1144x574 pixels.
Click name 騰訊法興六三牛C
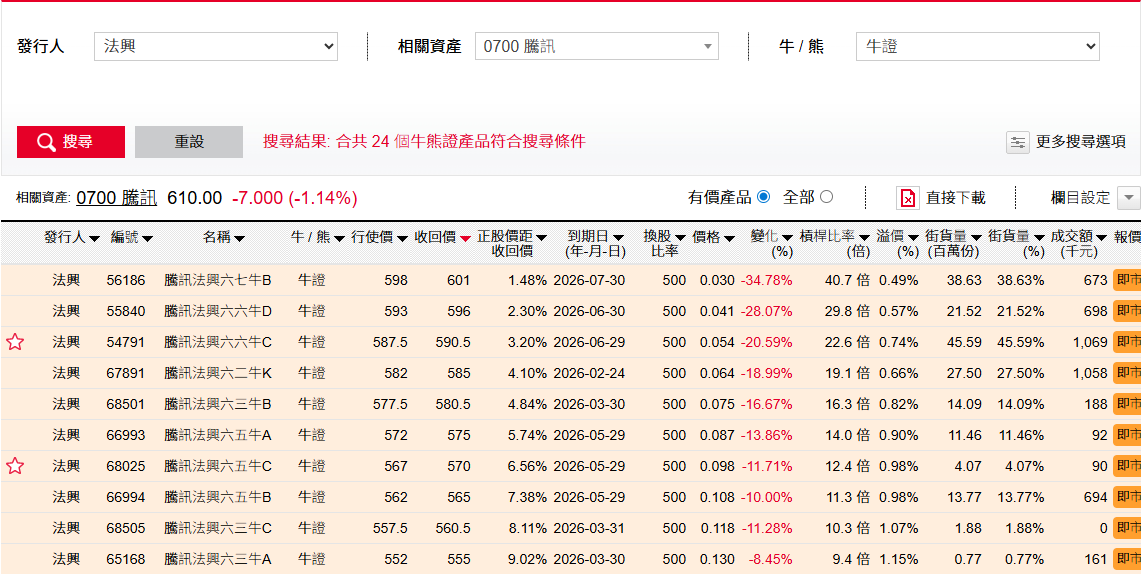(217, 528)
